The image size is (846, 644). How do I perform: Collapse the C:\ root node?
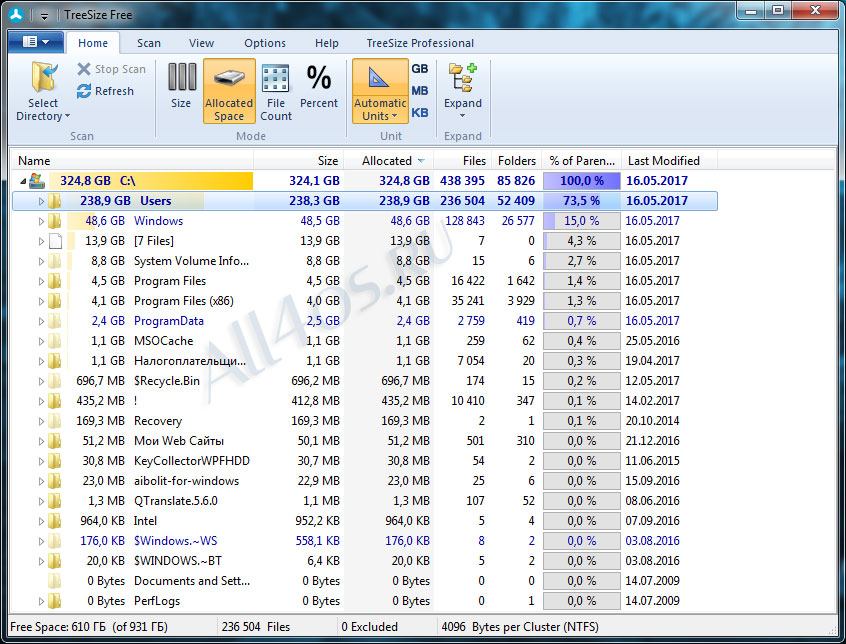point(22,181)
